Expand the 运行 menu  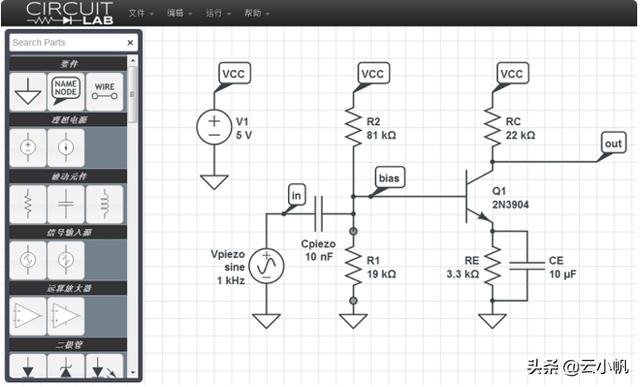click(x=218, y=13)
